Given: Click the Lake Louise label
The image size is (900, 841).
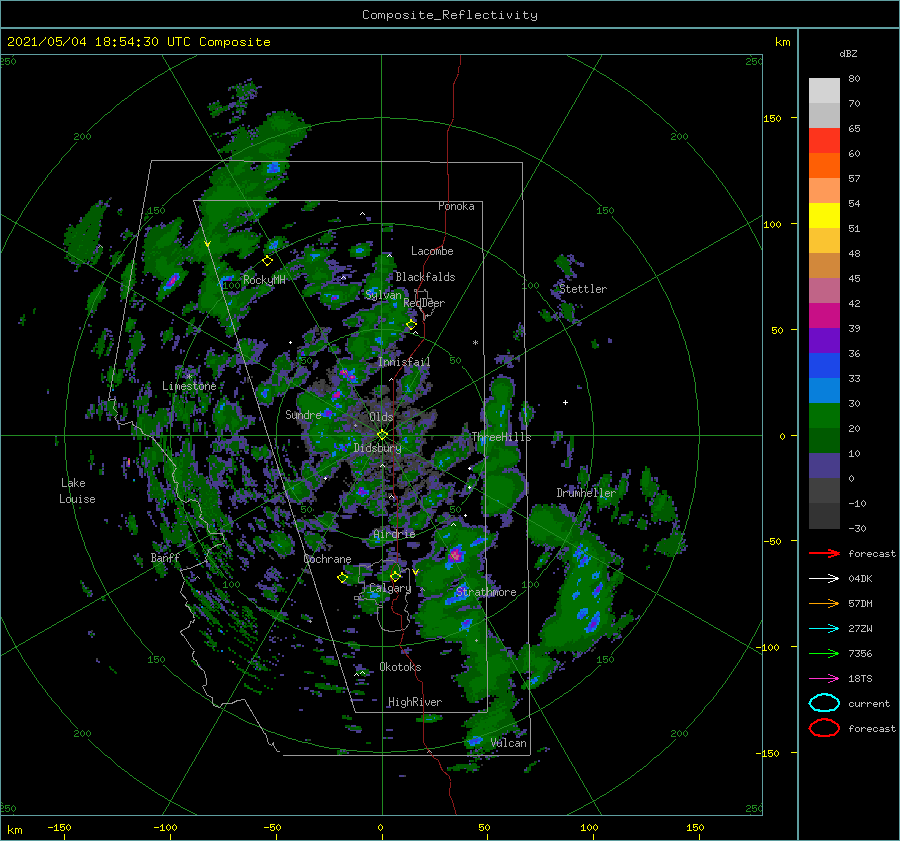Looking at the screenshot, I should (x=77, y=491).
